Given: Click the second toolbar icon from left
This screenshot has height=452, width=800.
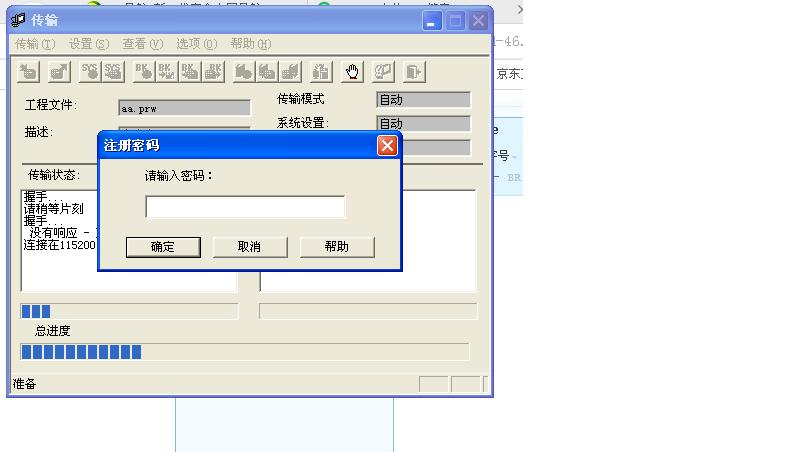Looking at the screenshot, I should click(59, 71).
